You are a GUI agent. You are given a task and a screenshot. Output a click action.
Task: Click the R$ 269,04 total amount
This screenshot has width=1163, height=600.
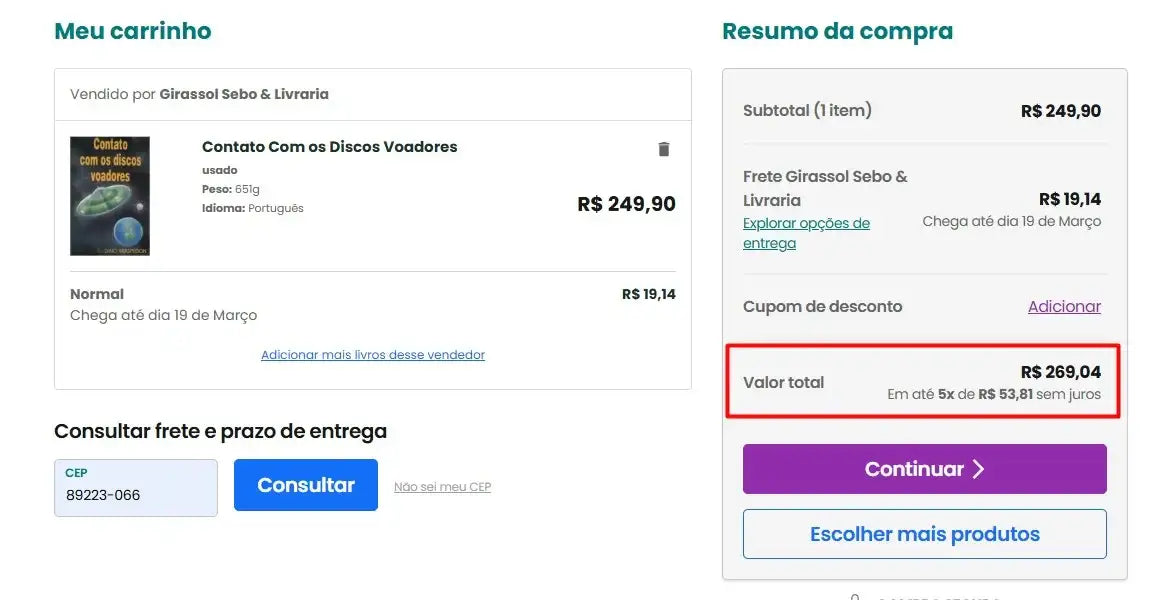1060,372
